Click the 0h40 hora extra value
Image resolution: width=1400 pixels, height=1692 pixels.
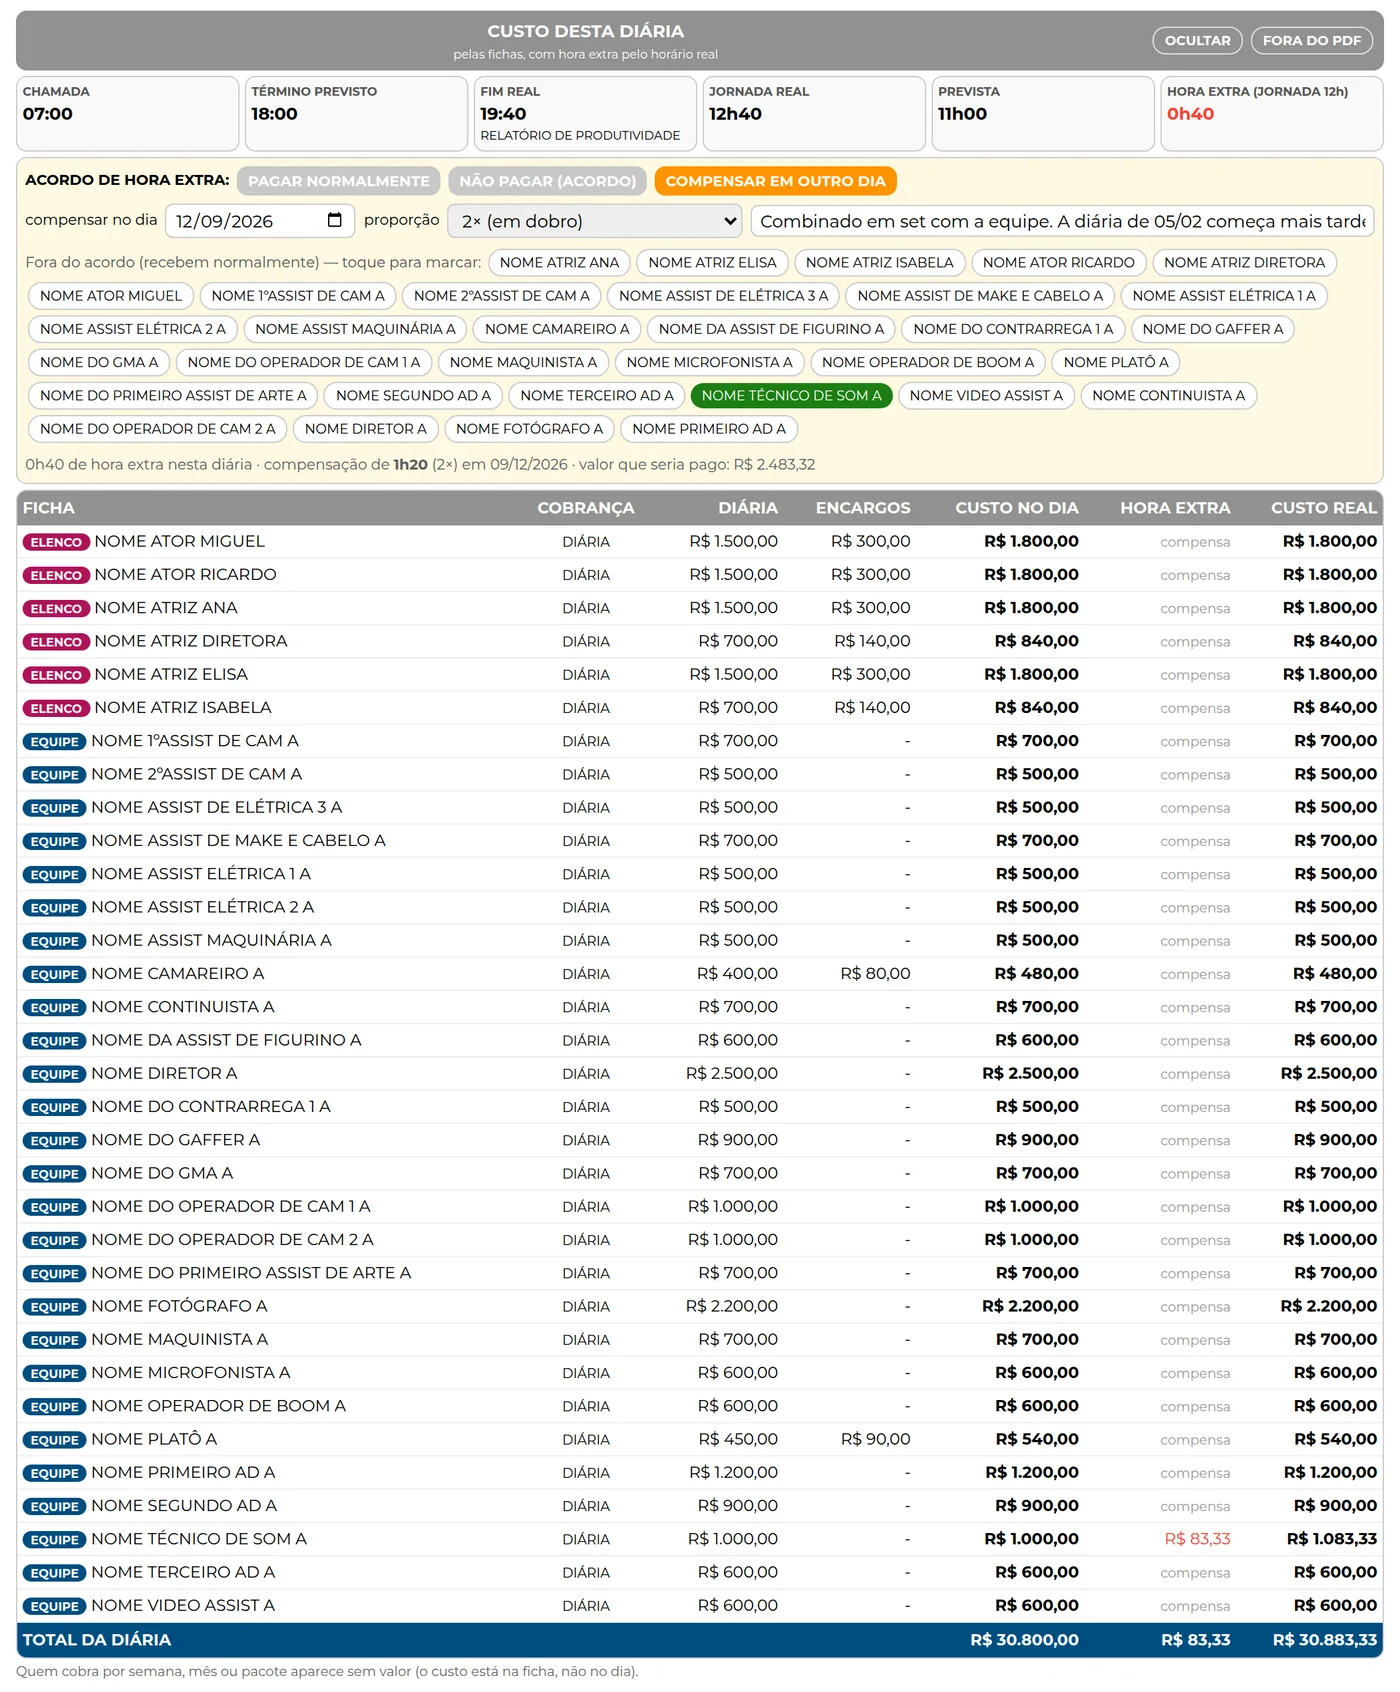point(1190,114)
